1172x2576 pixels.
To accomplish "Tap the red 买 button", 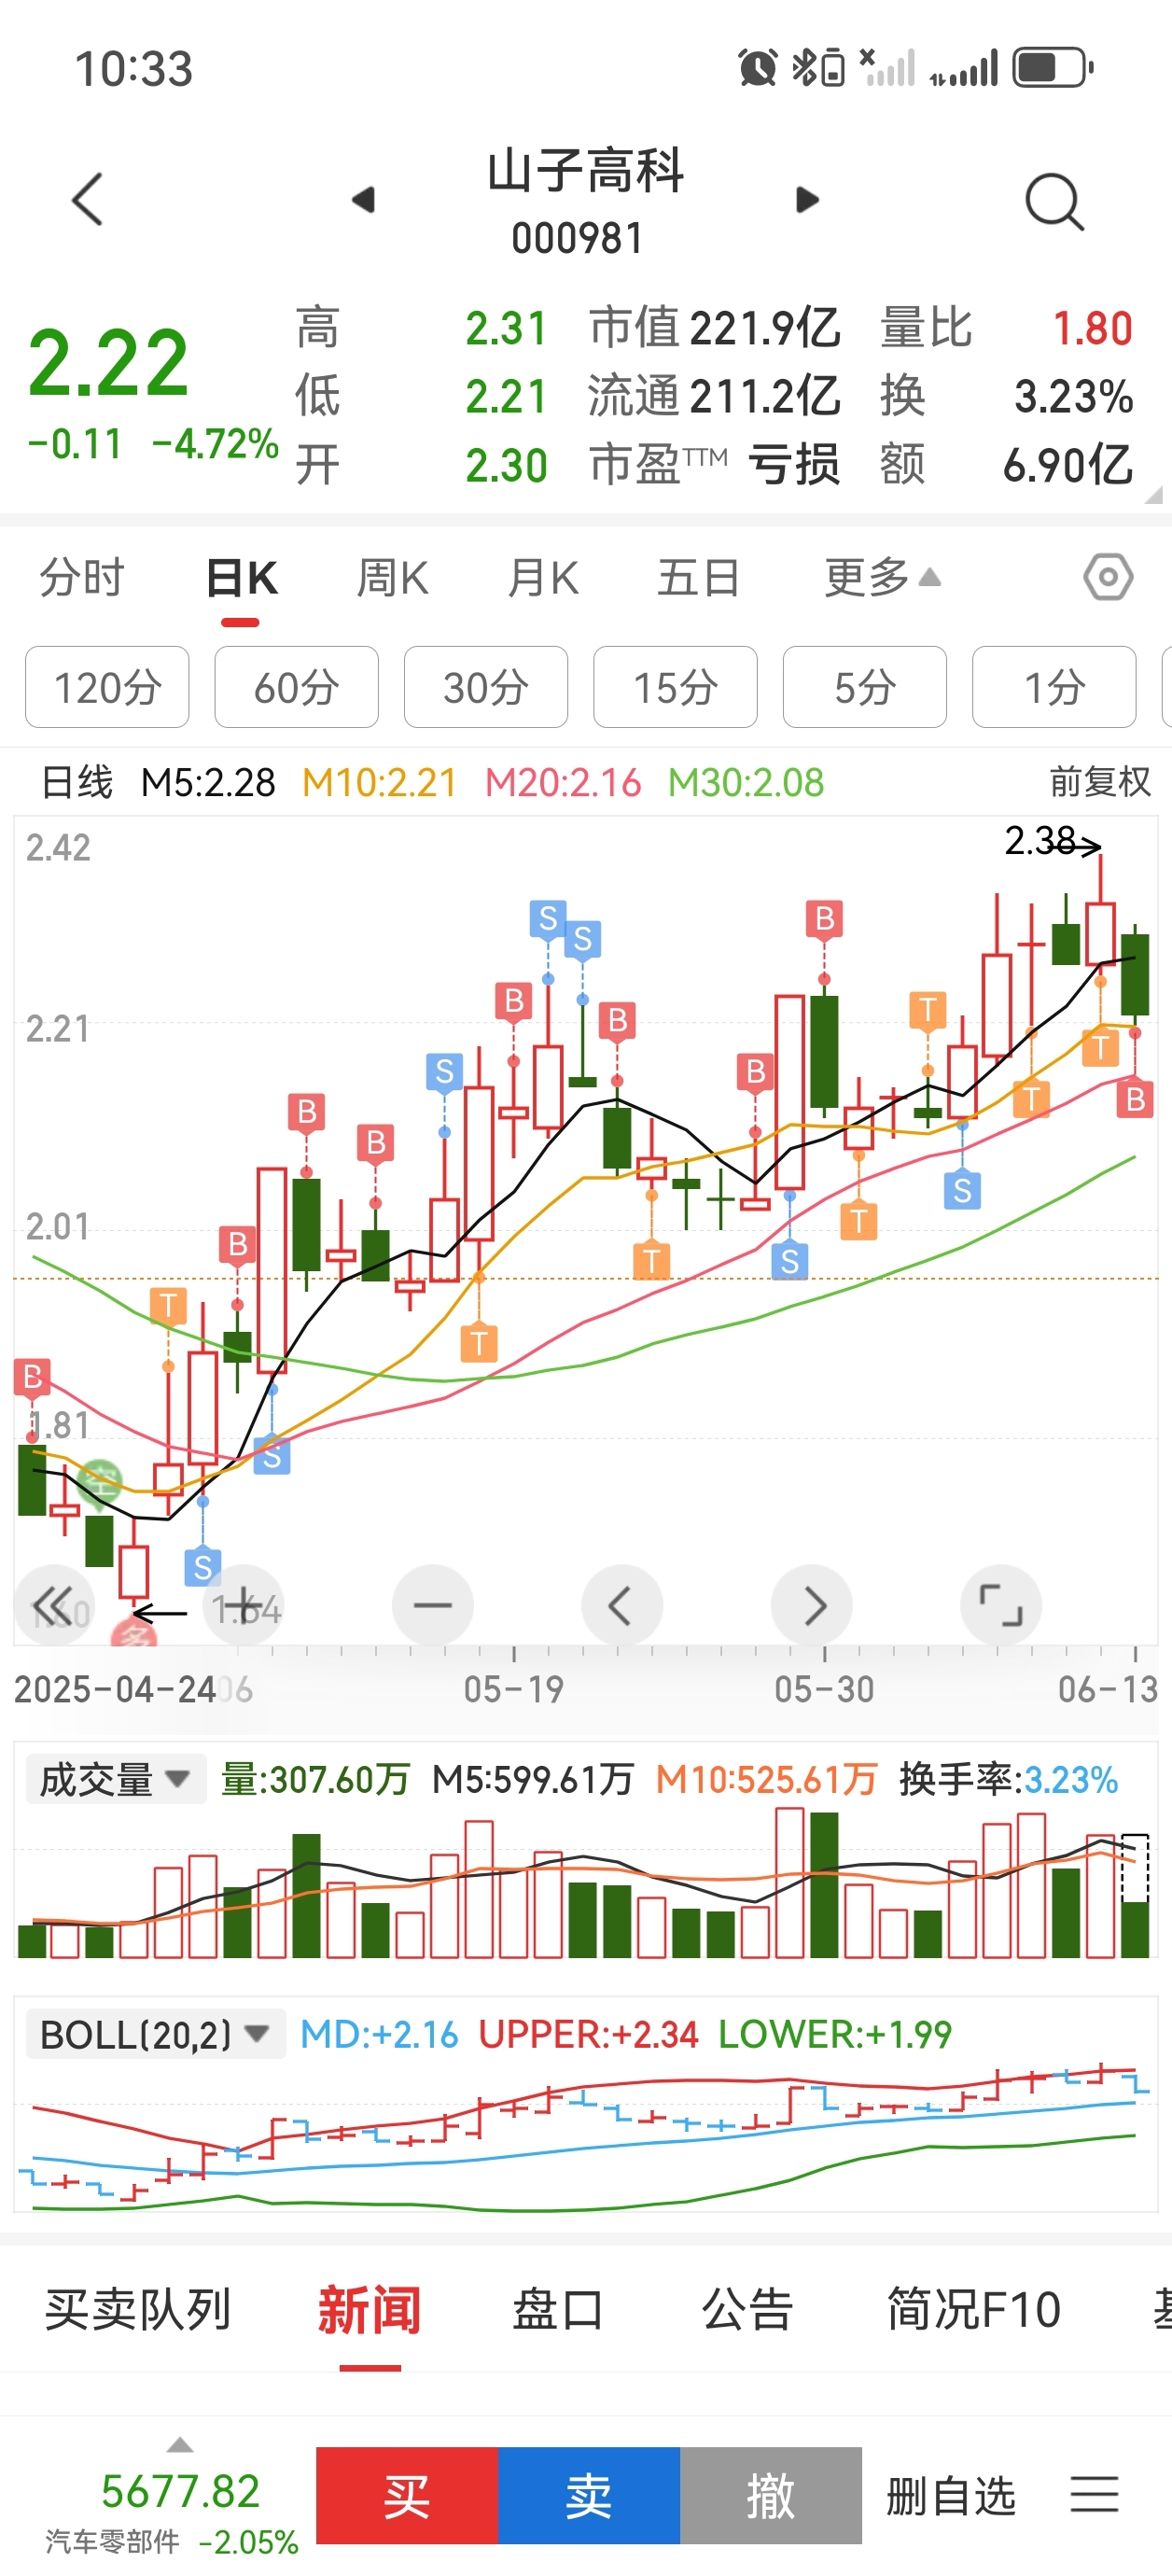I will [407, 2495].
